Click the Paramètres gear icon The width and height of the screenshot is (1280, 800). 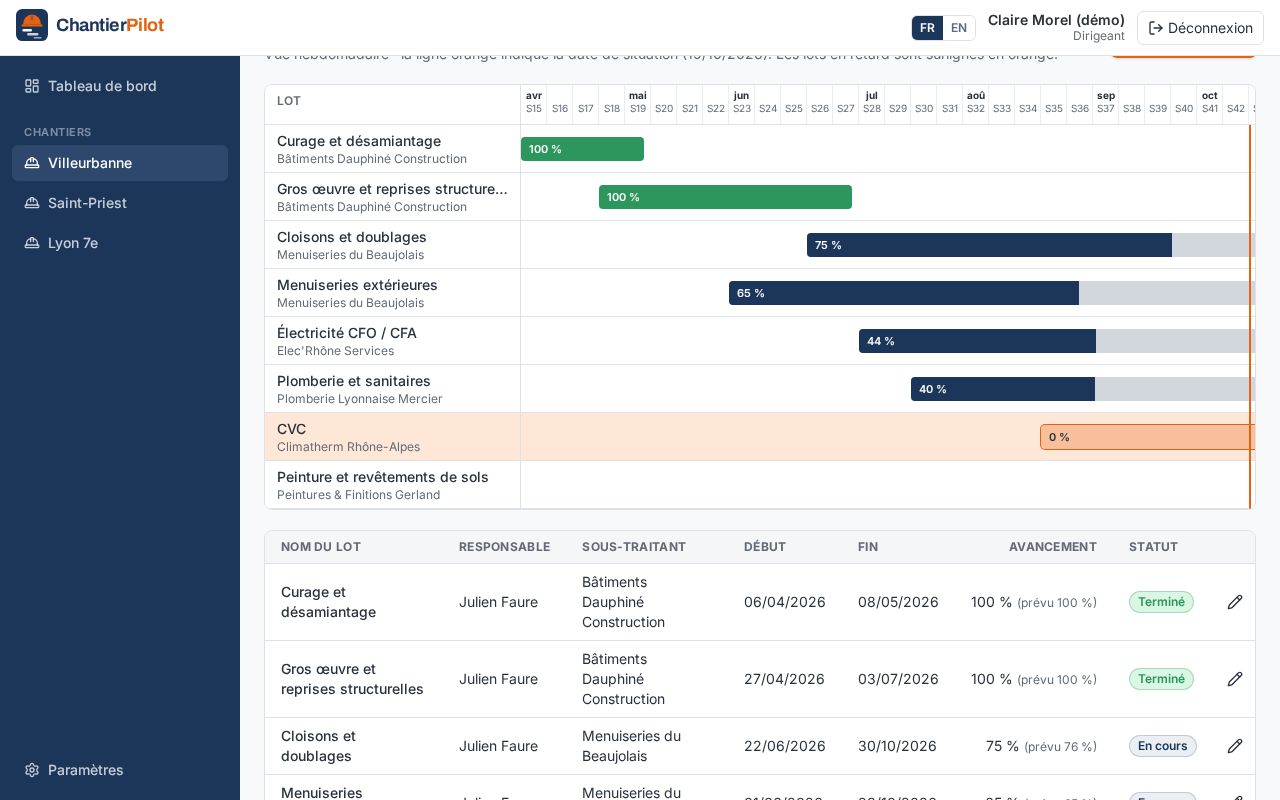pos(32,770)
